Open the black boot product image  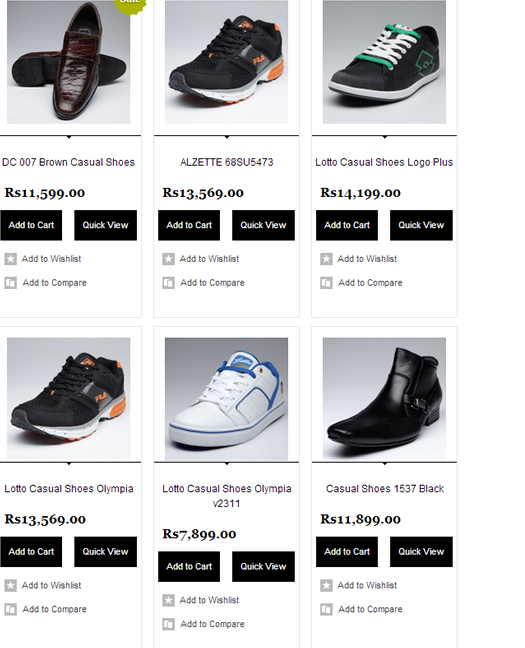point(384,398)
